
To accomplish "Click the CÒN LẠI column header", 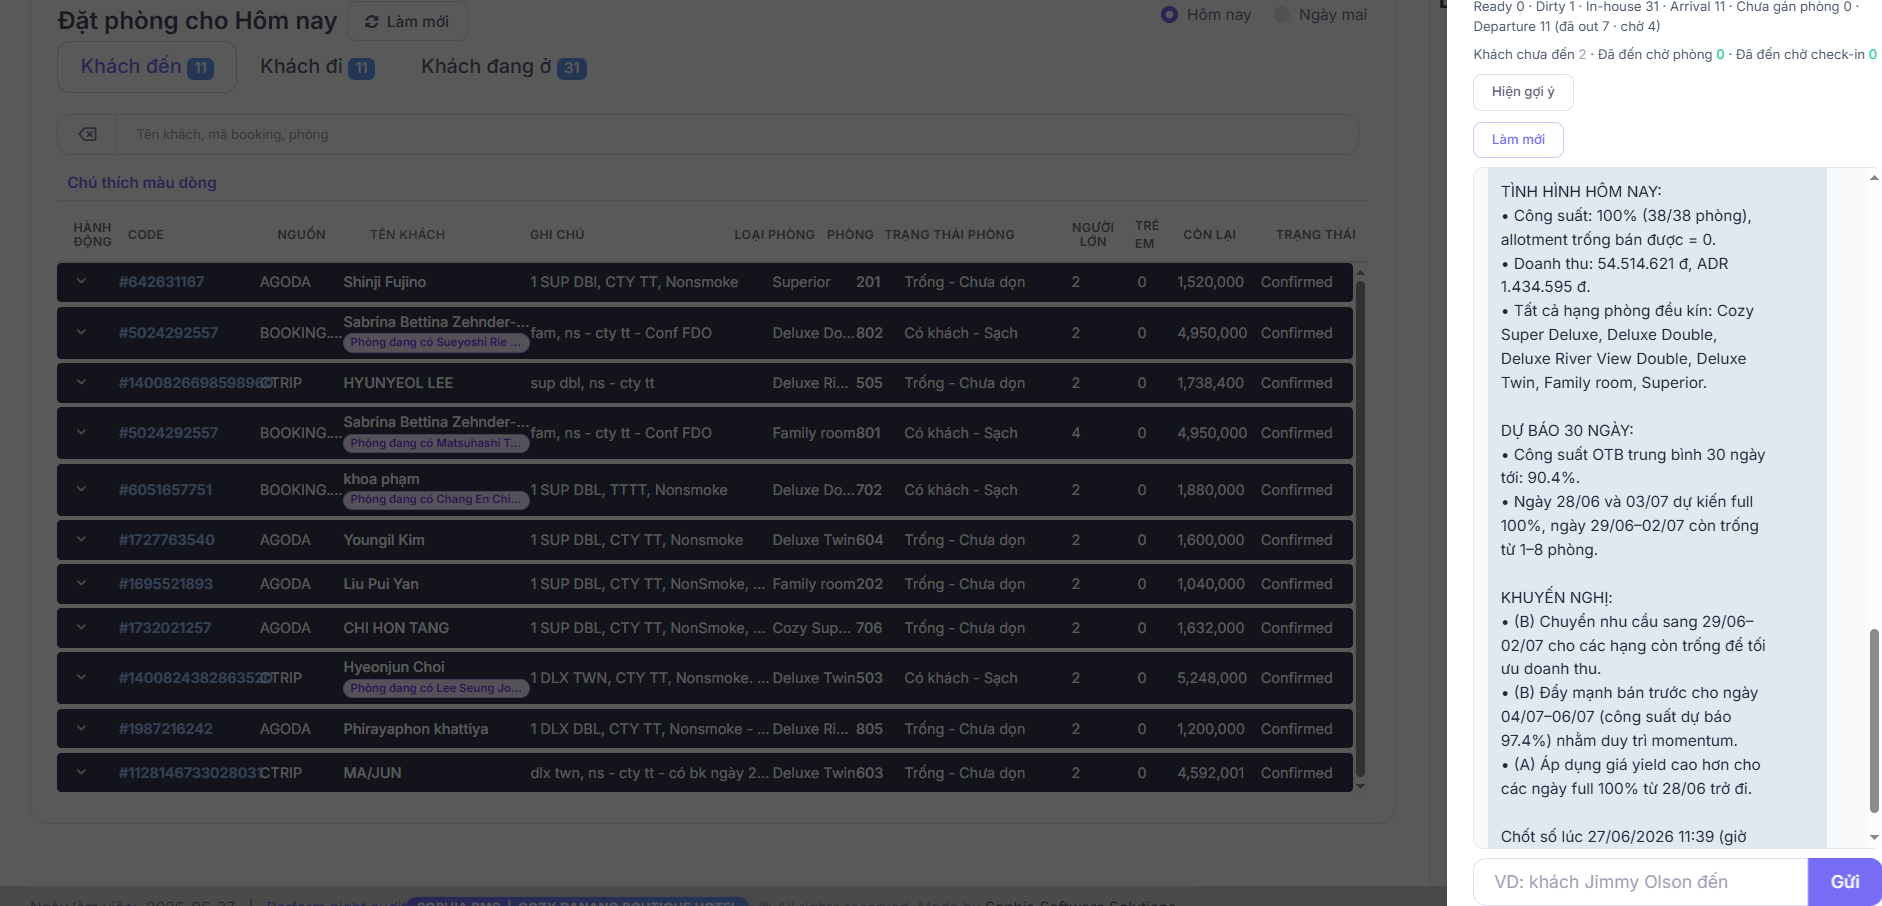I will (1209, 235).
